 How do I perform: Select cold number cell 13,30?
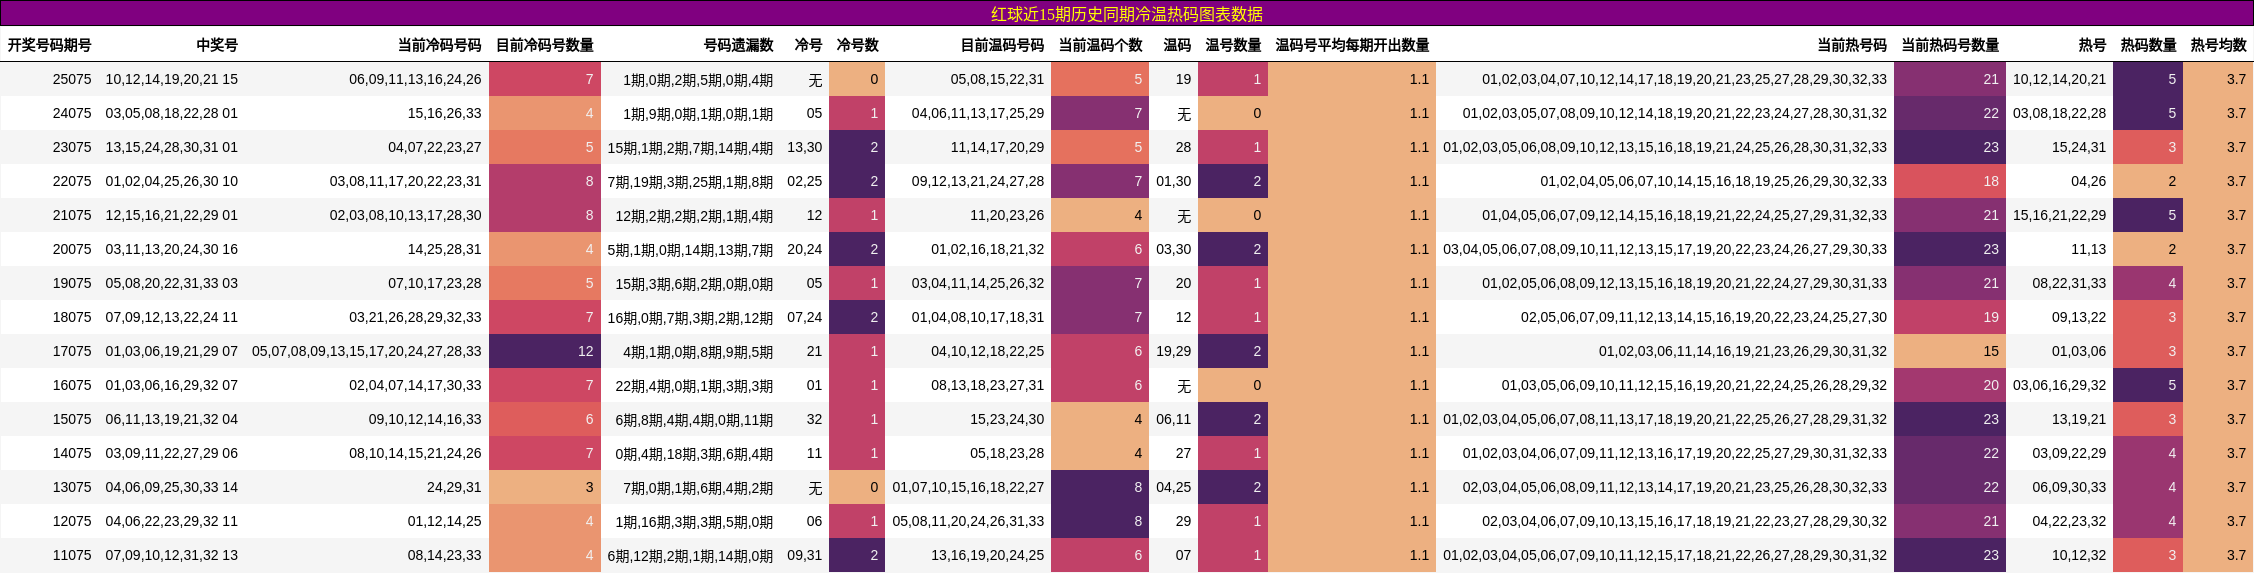click(x=804, y=147)
